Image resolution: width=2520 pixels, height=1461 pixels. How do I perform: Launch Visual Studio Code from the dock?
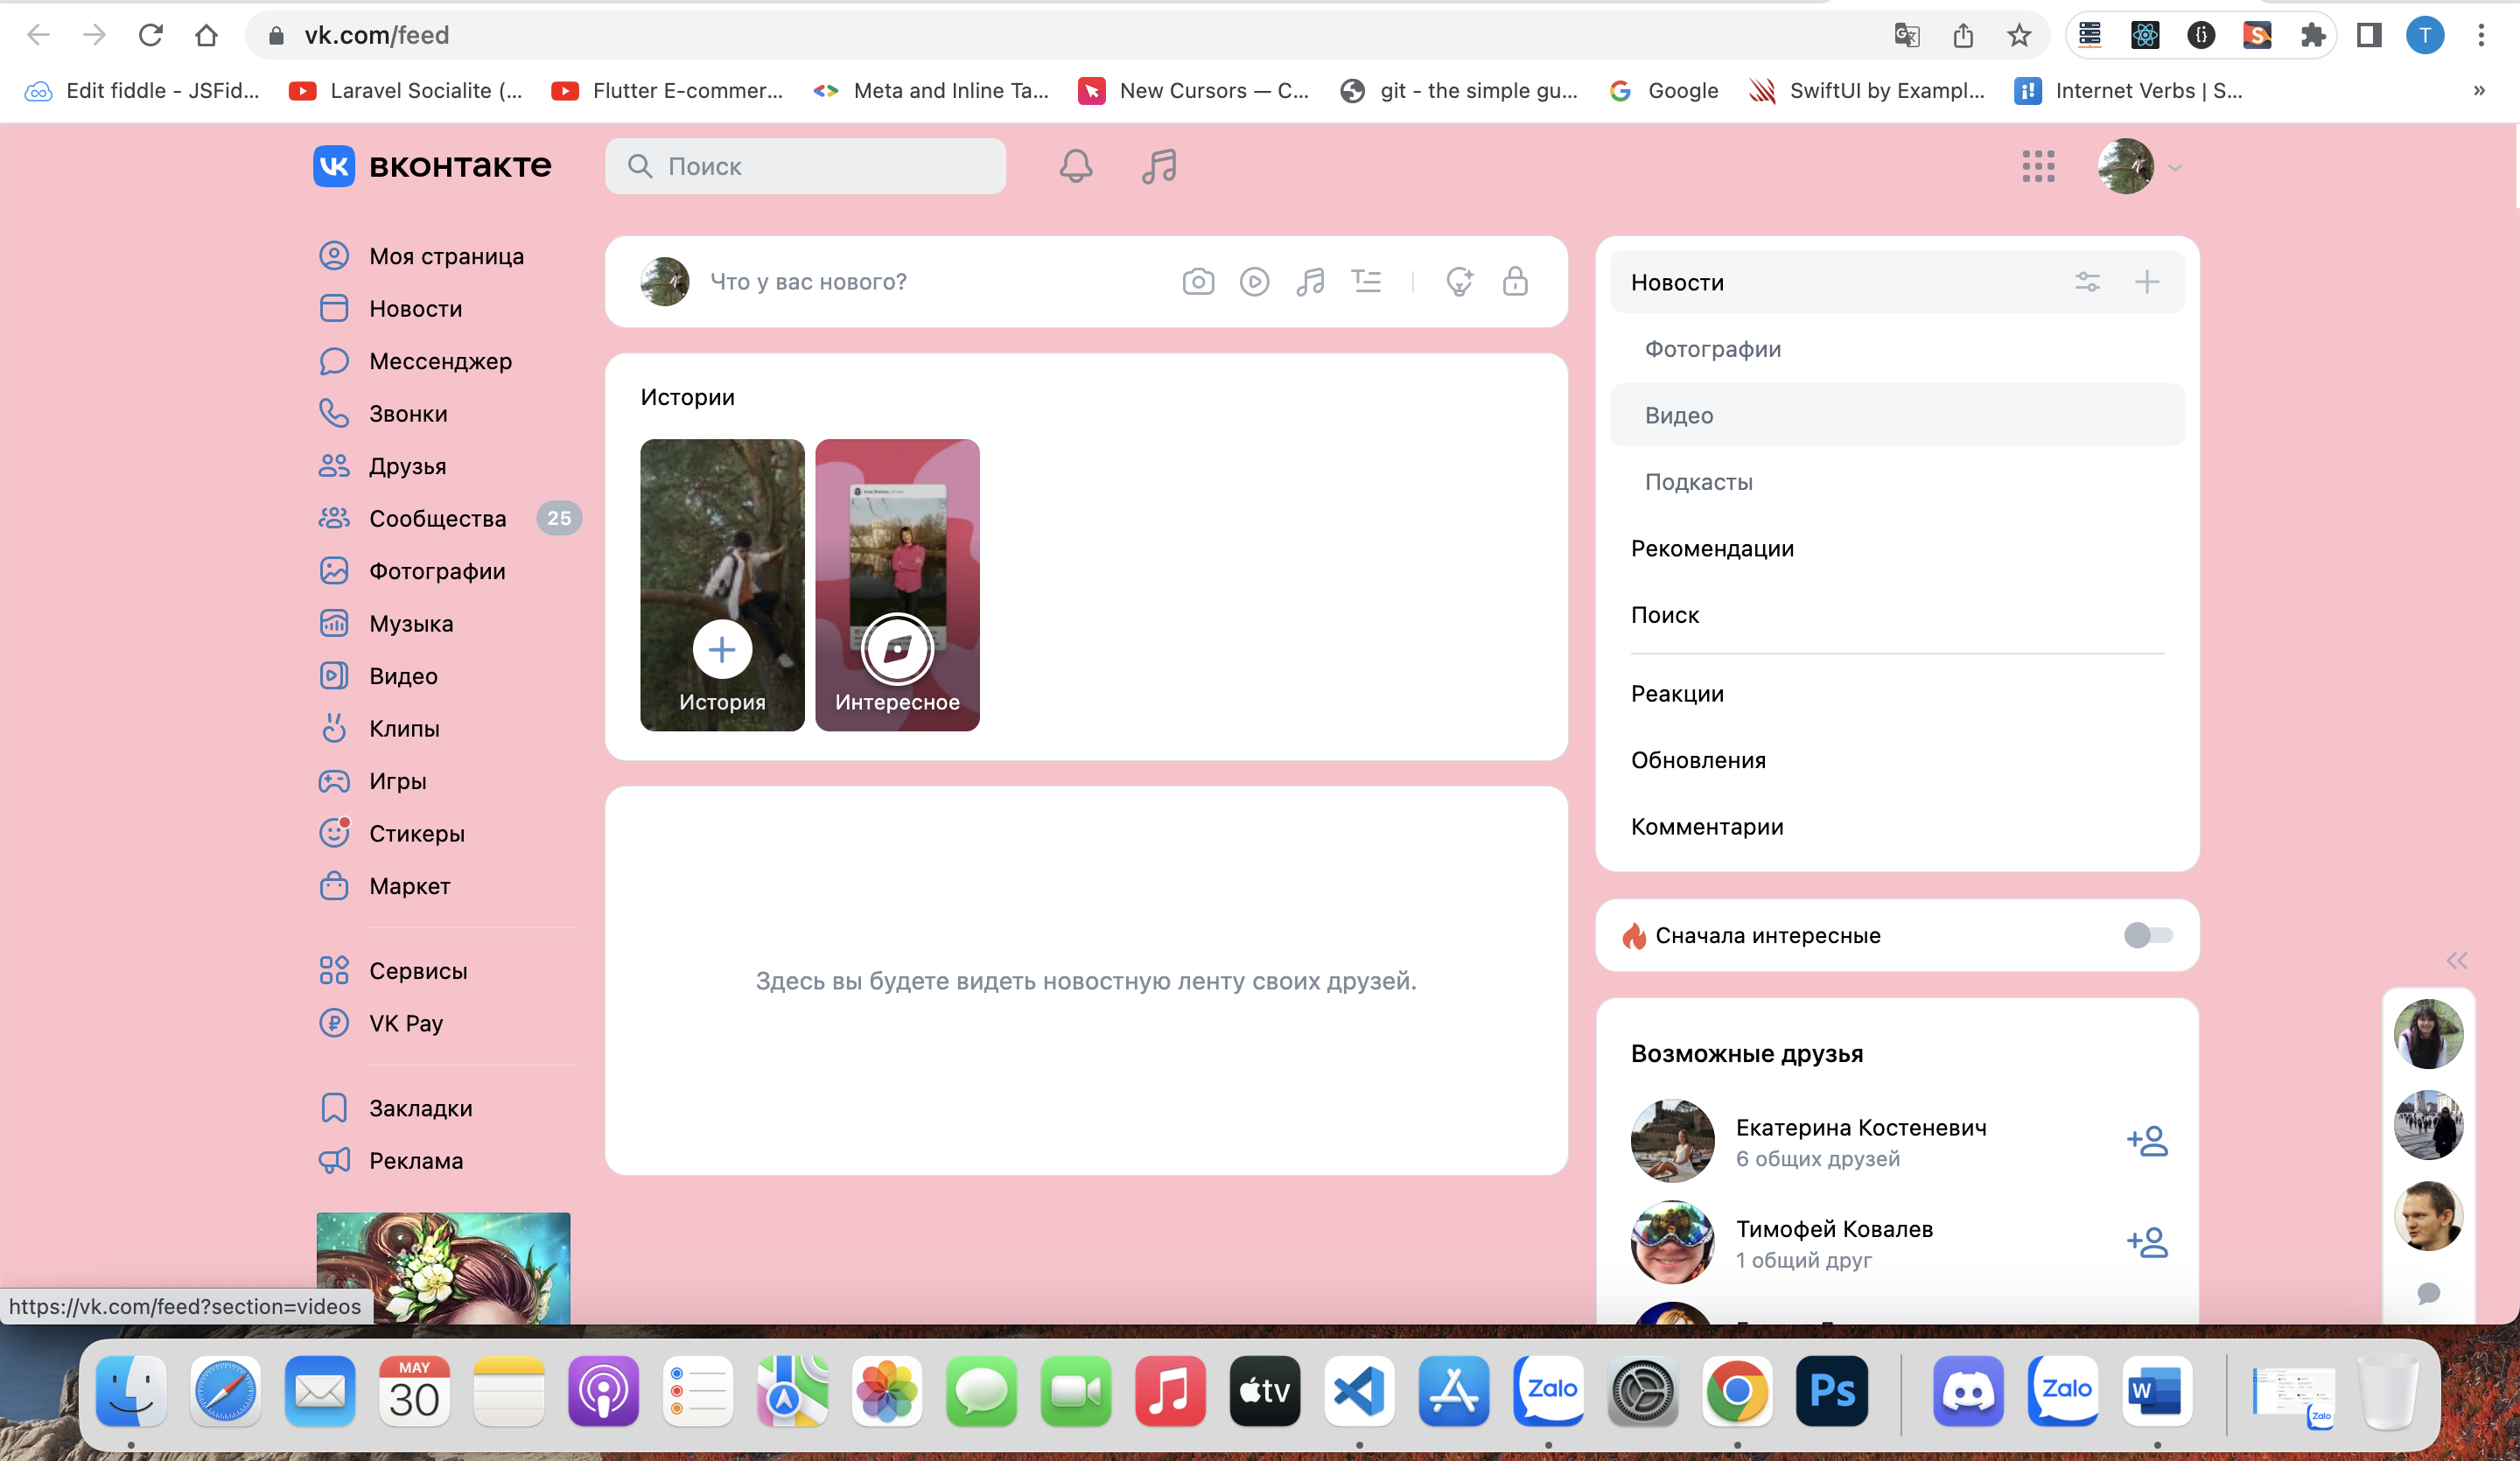[1359, 1391]
